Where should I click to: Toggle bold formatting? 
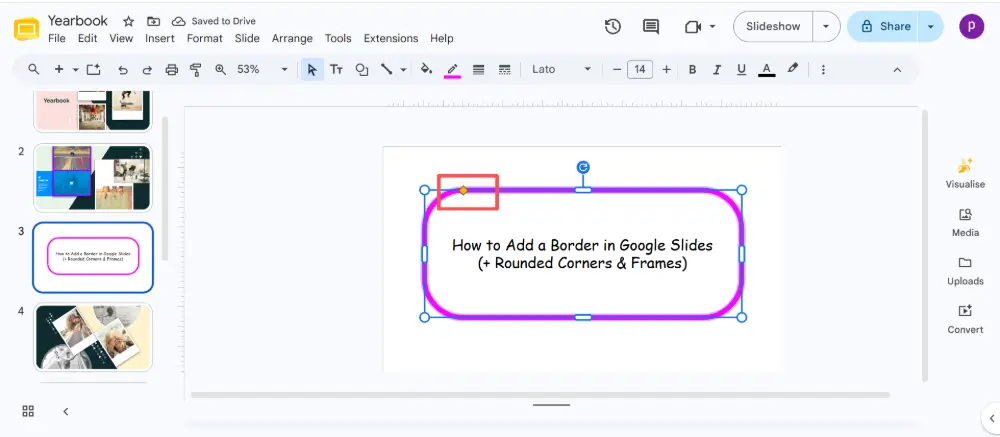[x=692, y=70]
